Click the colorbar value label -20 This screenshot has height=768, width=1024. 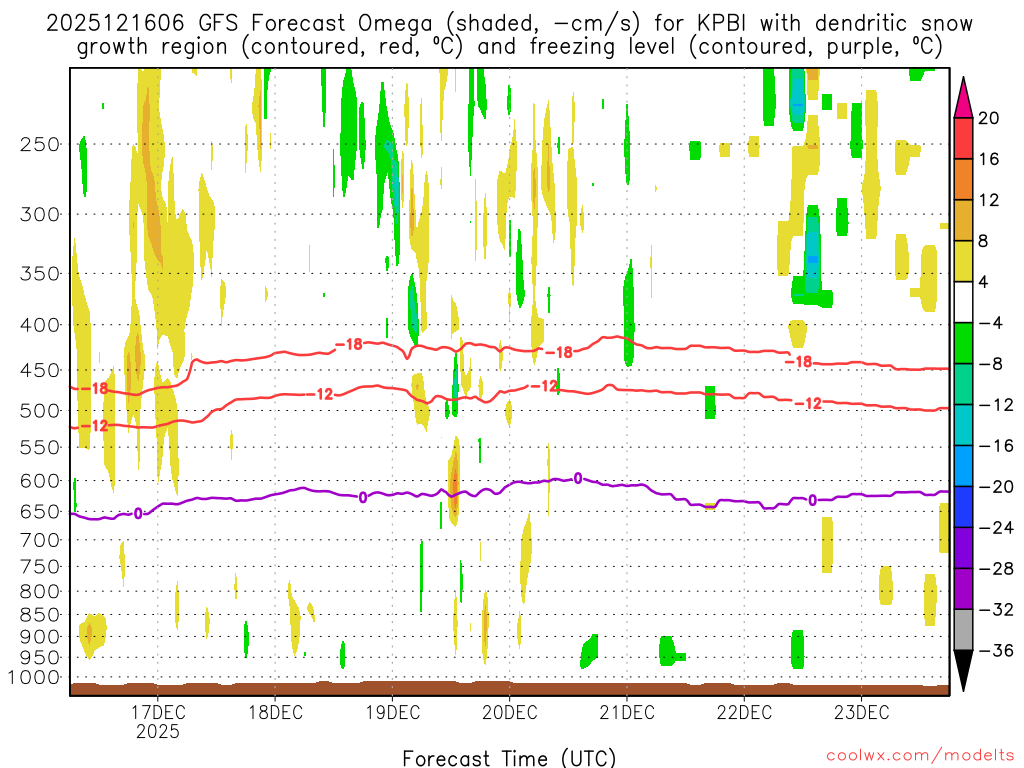[x=996, y=487]
